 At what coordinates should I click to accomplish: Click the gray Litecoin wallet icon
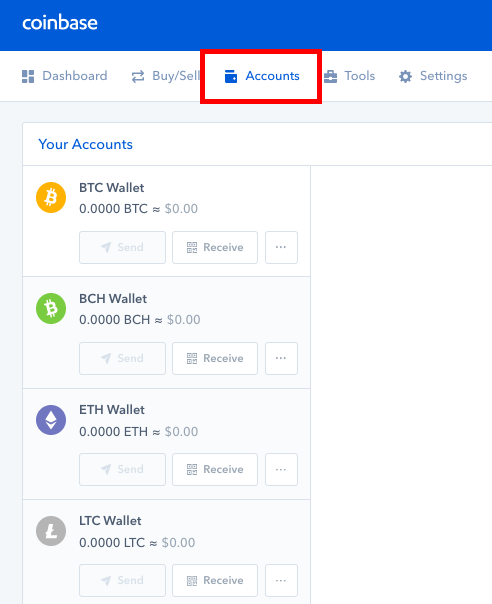click(x=51, y=531)
